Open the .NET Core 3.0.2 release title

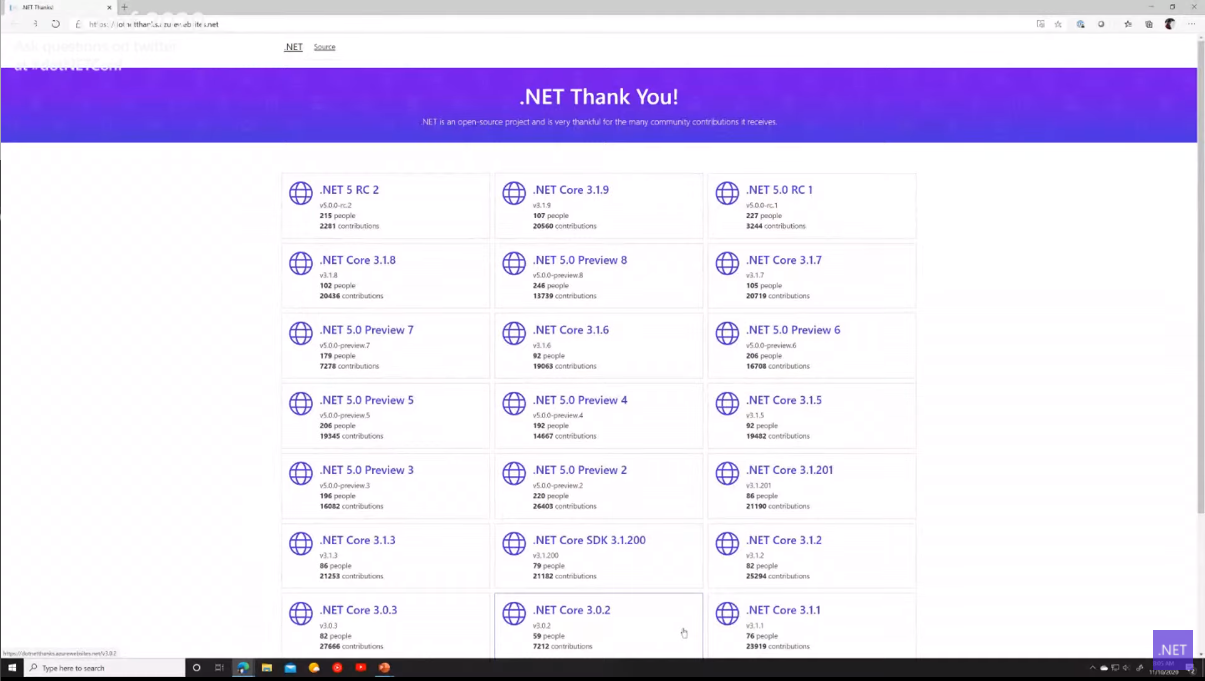(x=571, y=610)
